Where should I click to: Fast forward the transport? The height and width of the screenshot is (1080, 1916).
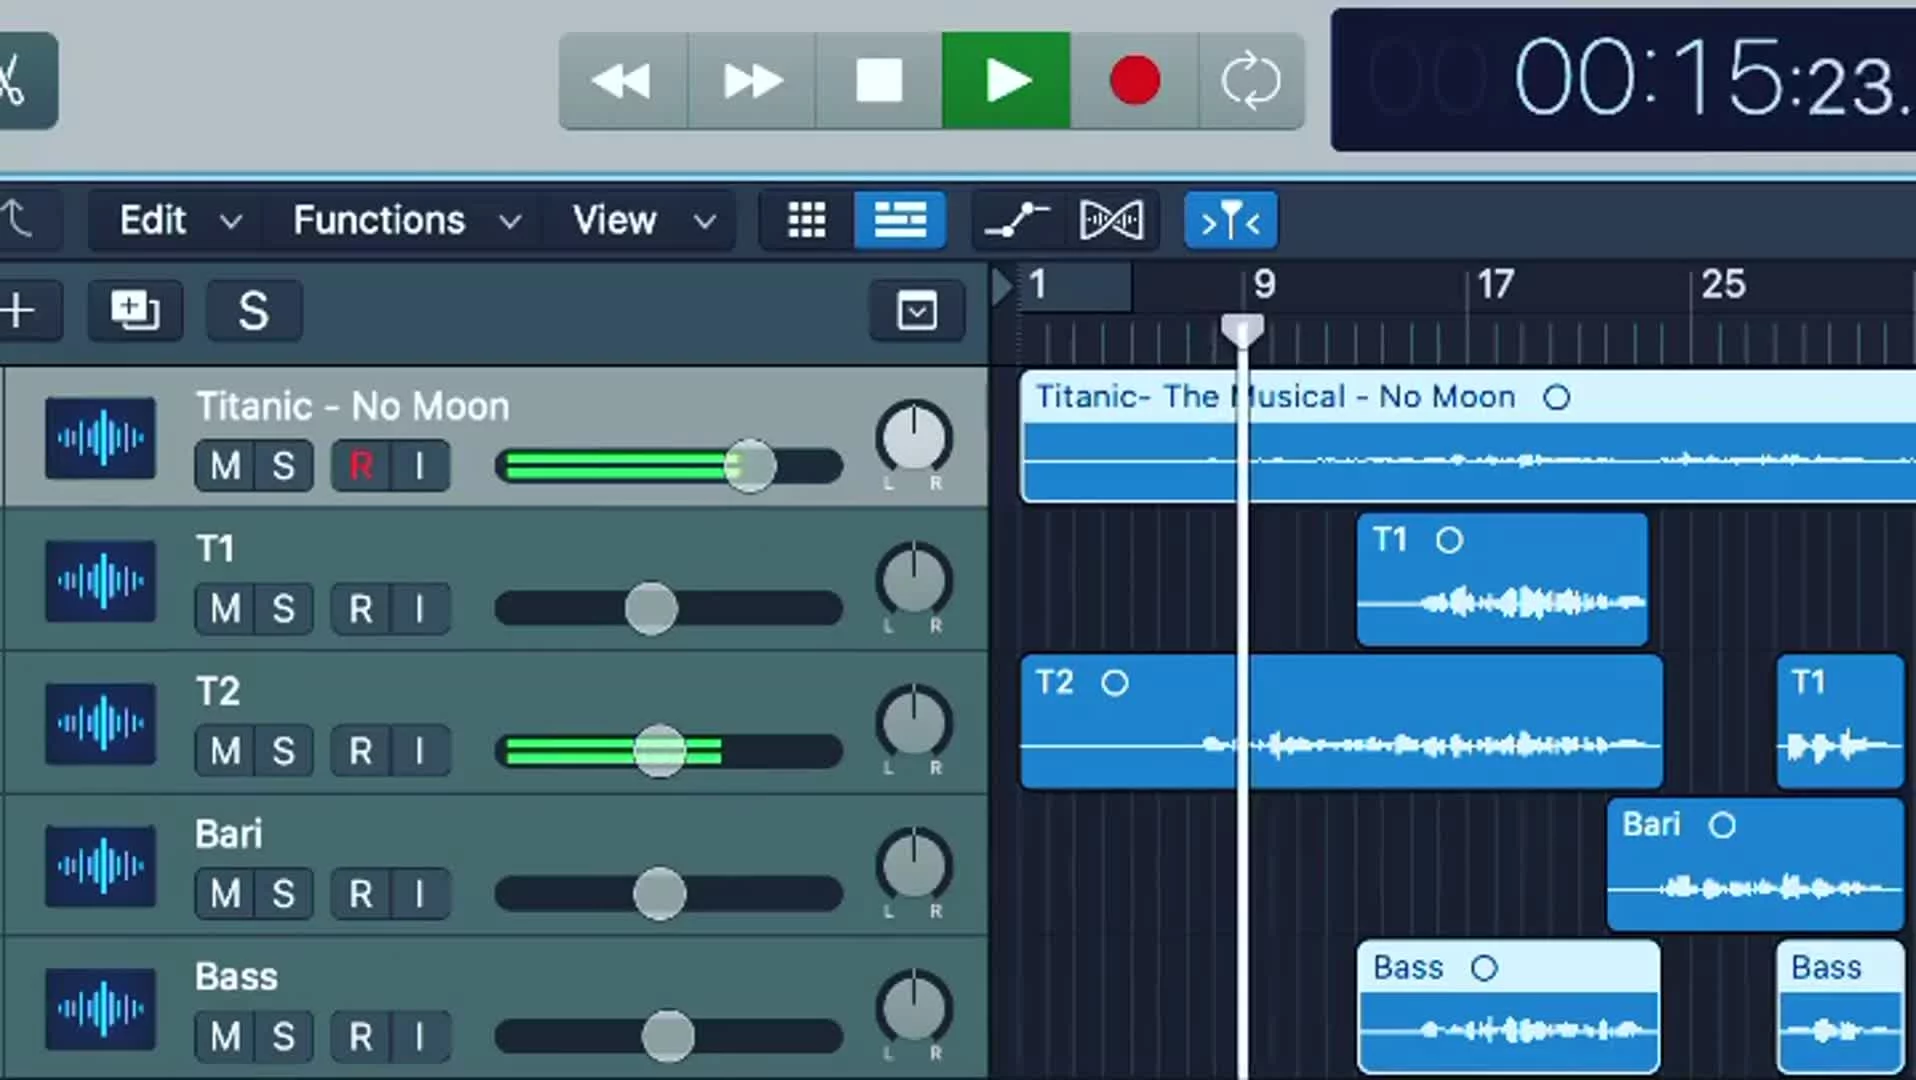[x=751, y=80]
